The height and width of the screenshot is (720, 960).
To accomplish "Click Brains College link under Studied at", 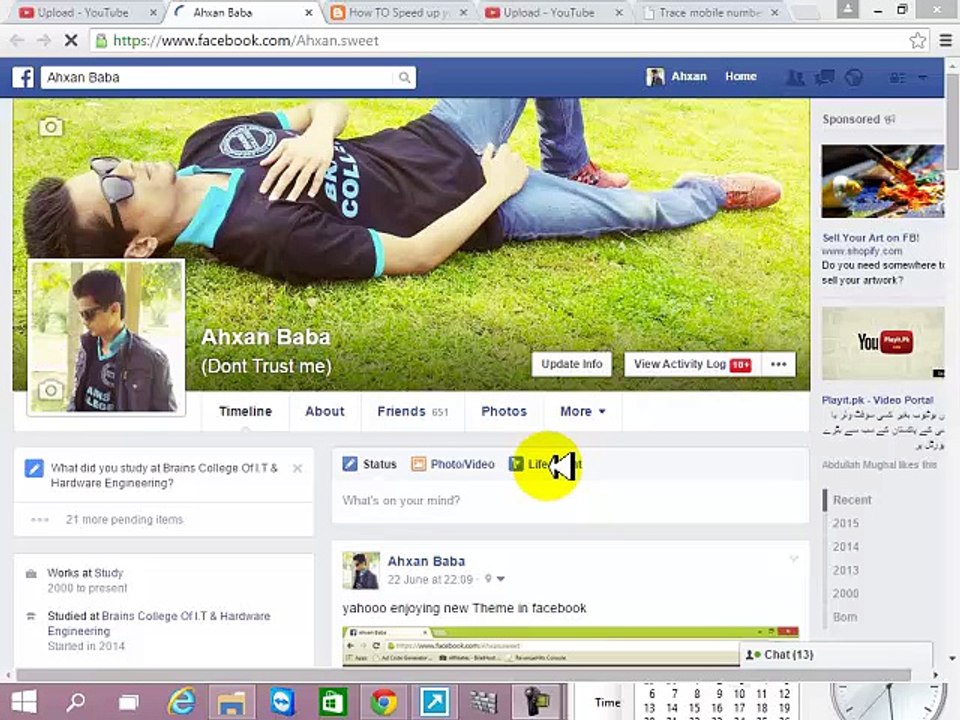I will (159, 623).
